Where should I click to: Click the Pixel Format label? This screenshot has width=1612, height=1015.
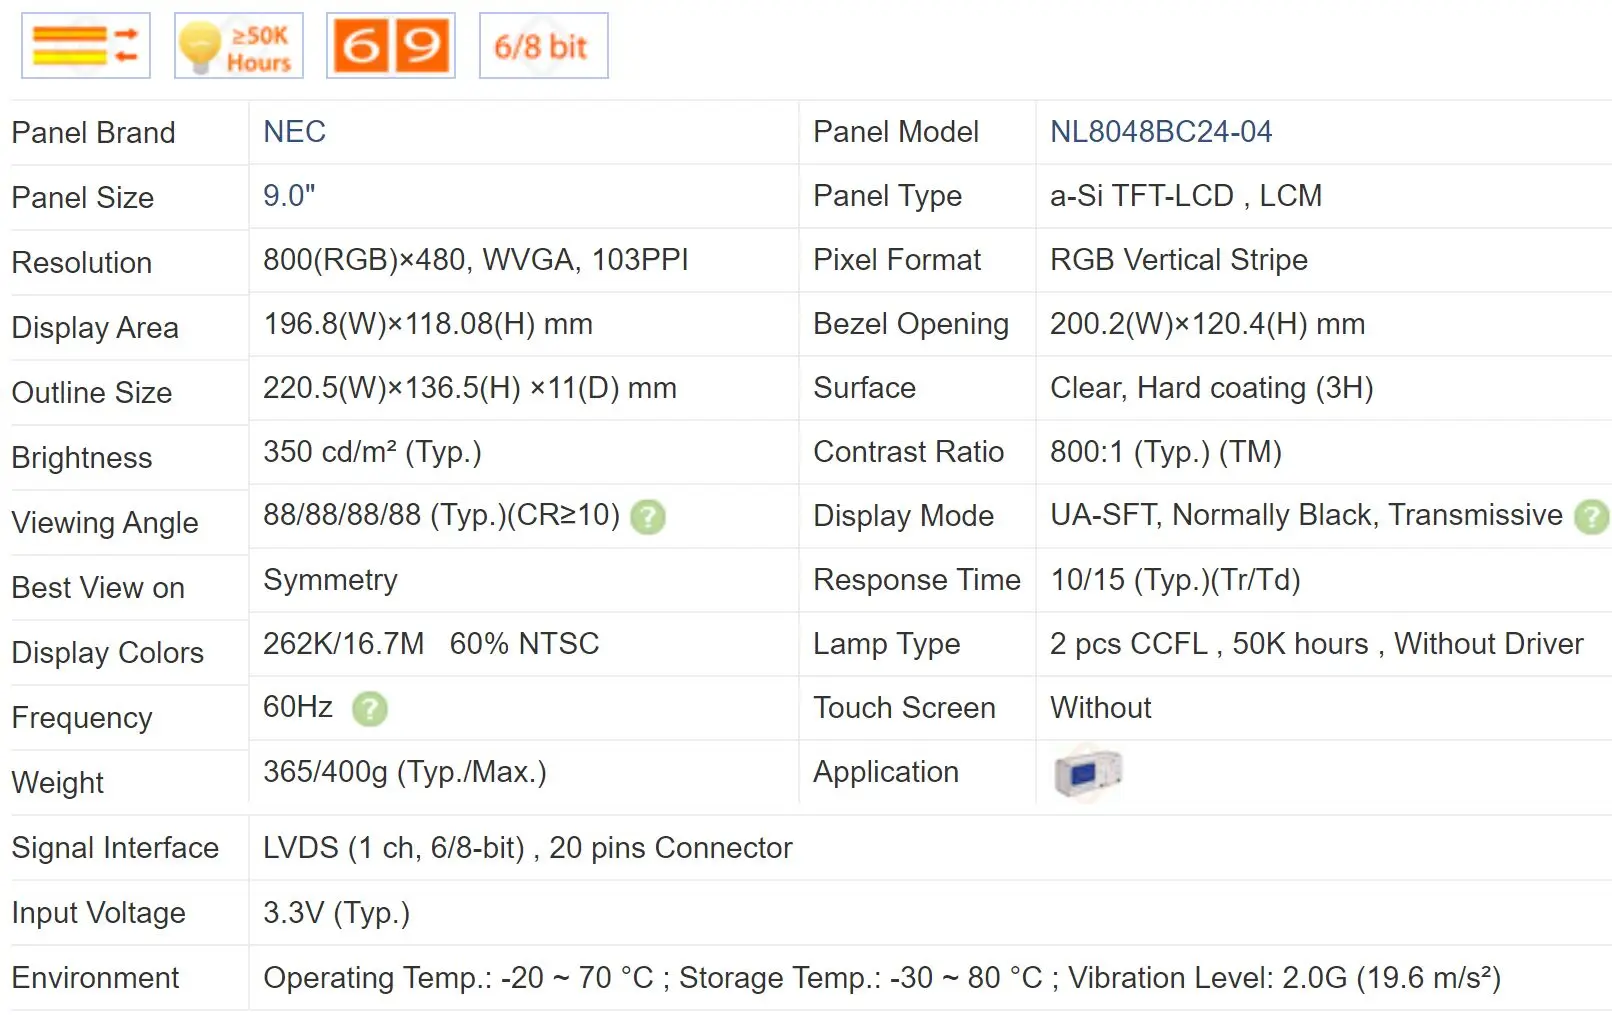click(897, 260)
